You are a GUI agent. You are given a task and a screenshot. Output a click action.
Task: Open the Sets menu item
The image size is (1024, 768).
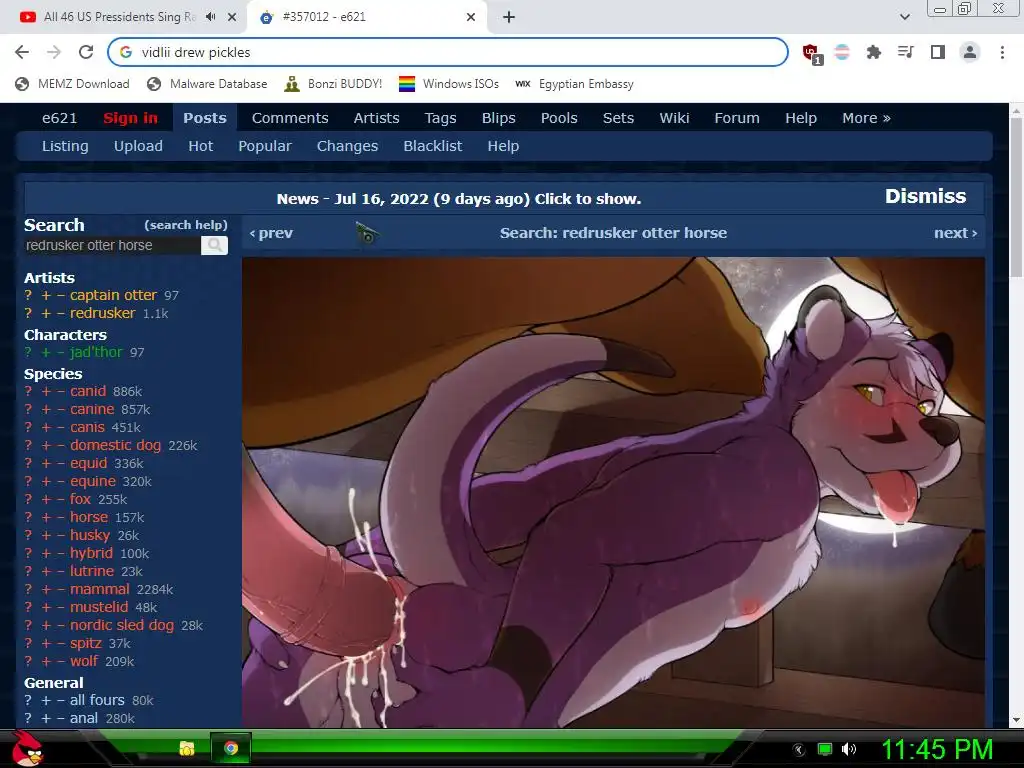(618, 118)
